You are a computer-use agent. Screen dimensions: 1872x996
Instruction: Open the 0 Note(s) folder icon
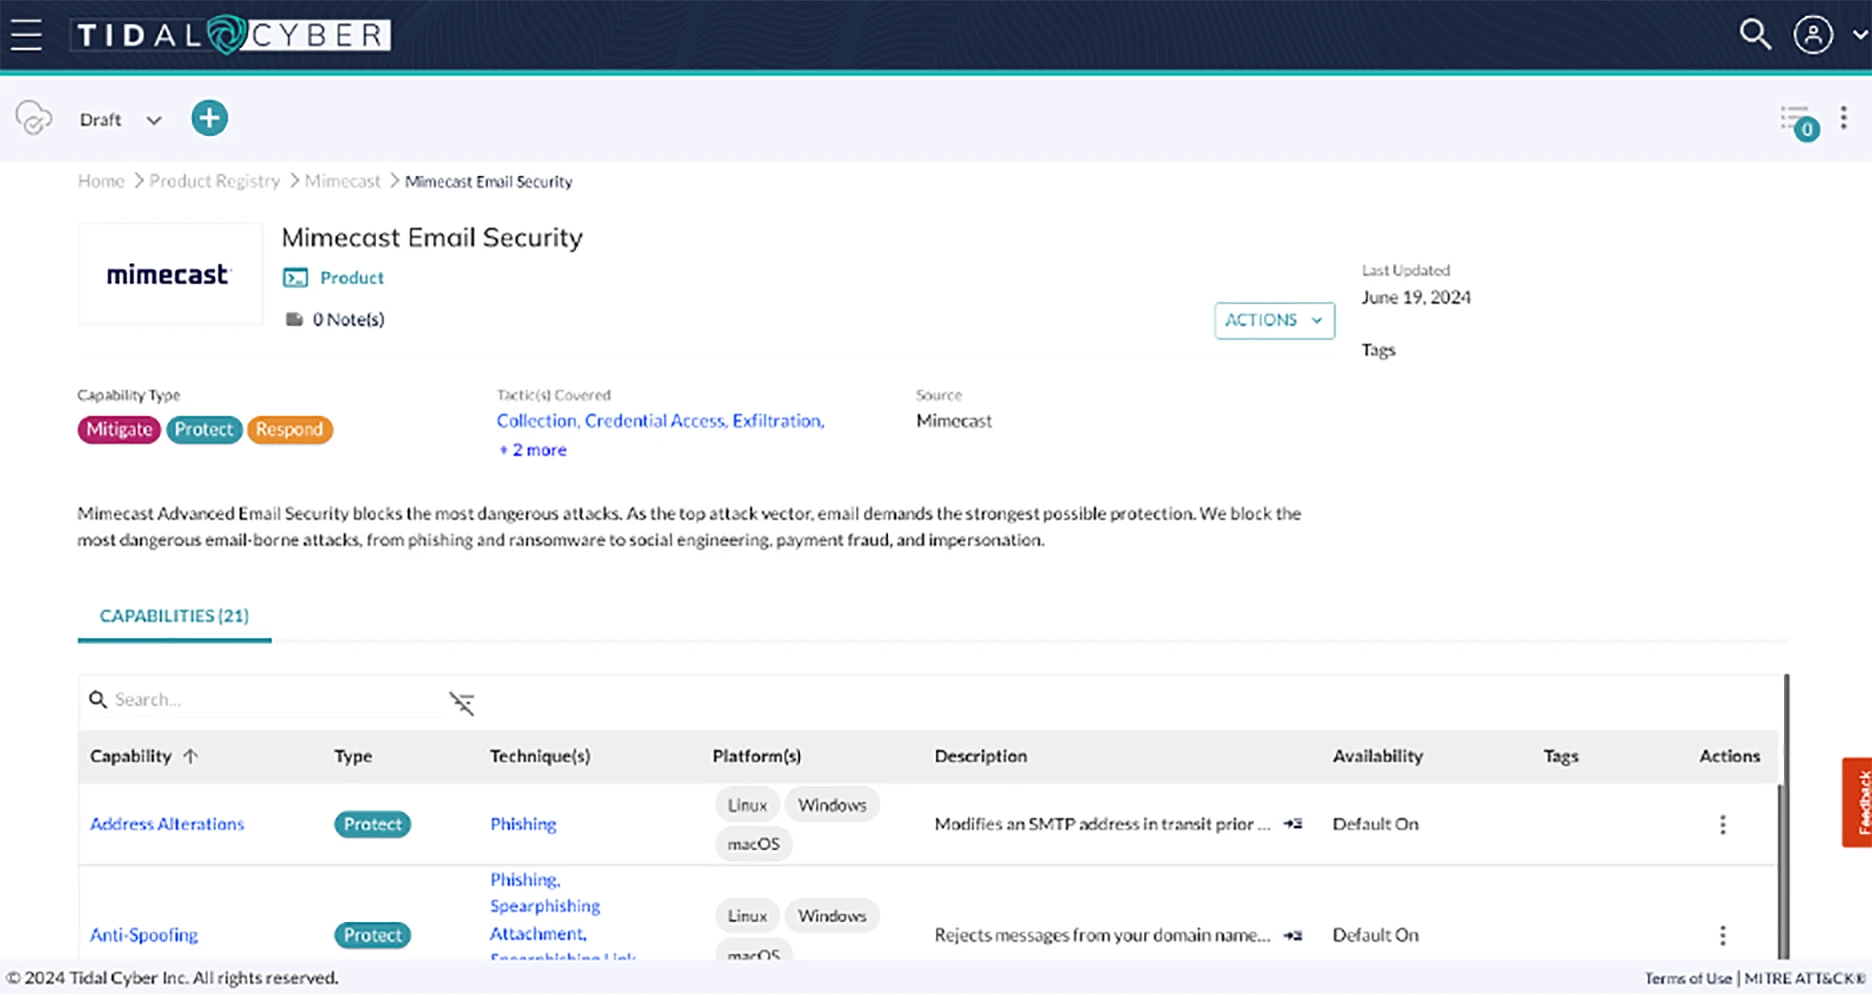[294, 319]
